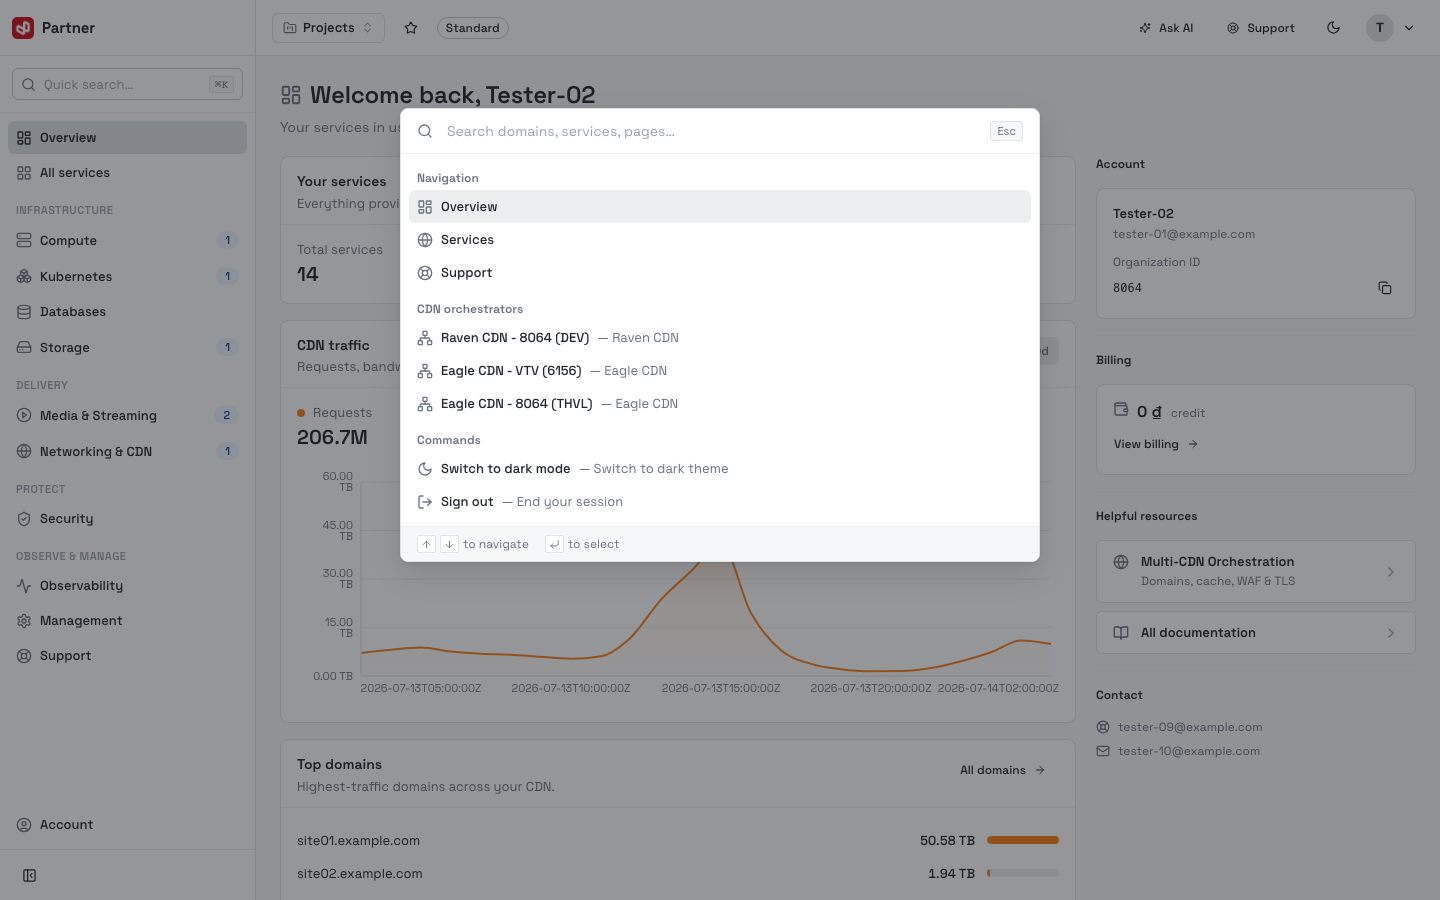Click site01.example.com traffic bar
Viewport: 1440px width, 900px height.
tap(1023, 840)
